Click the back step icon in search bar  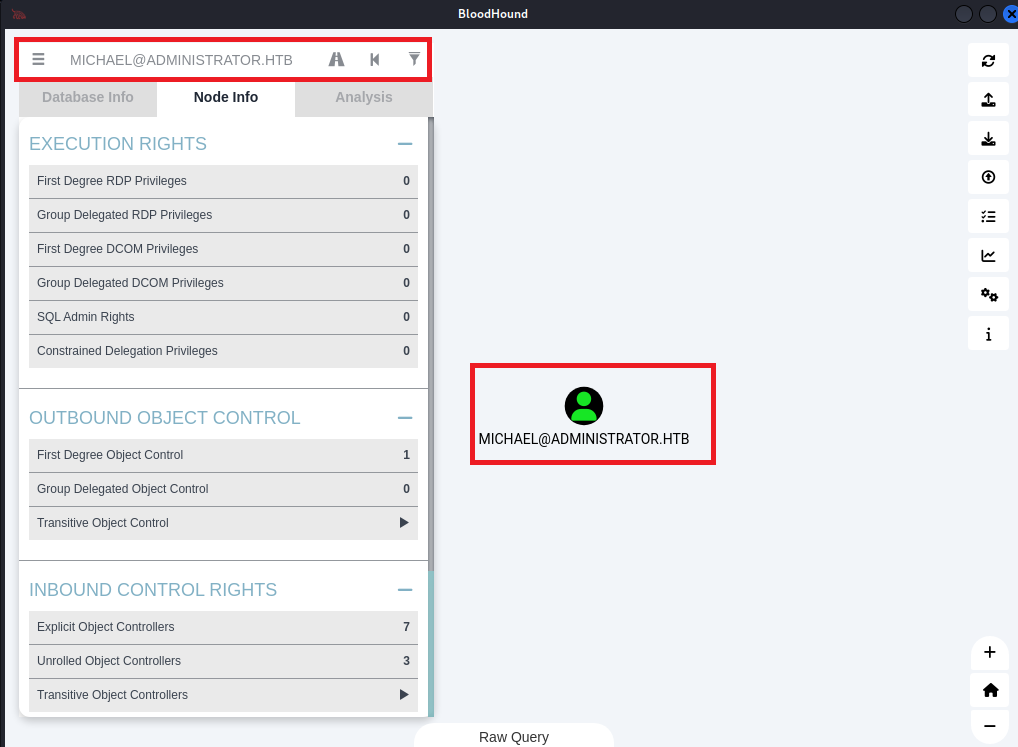pos(375,59)
